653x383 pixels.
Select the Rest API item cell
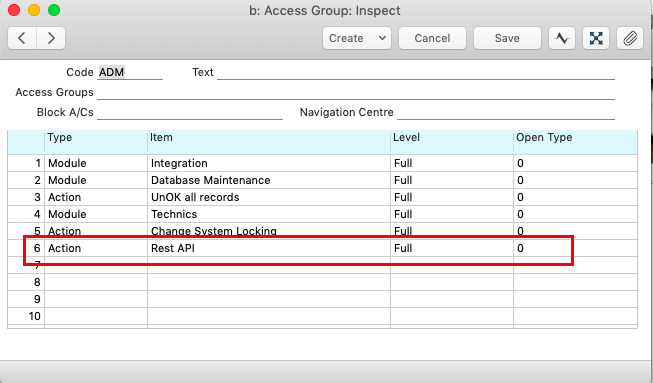269,248
